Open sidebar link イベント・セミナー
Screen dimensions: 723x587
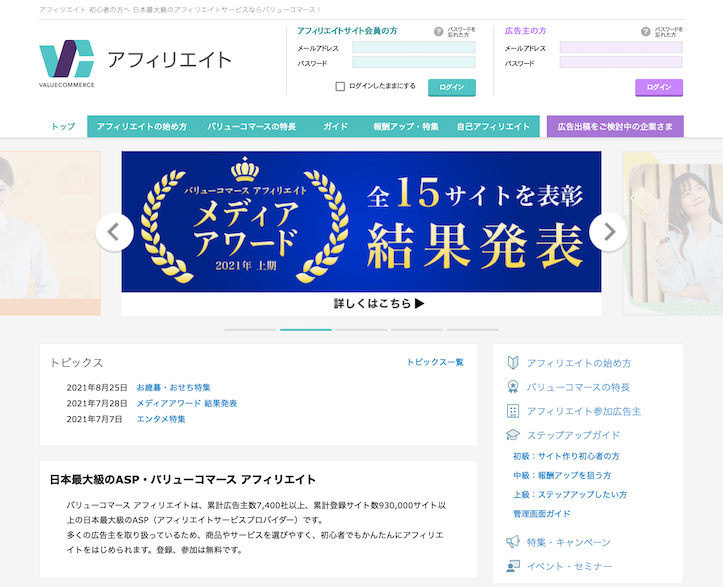[569, 566]
